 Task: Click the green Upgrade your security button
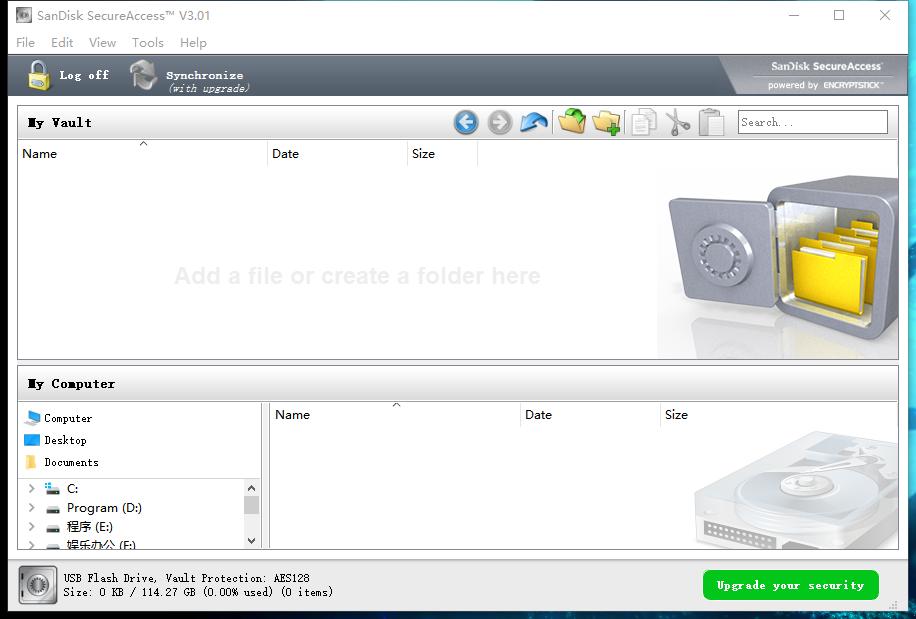790,585
